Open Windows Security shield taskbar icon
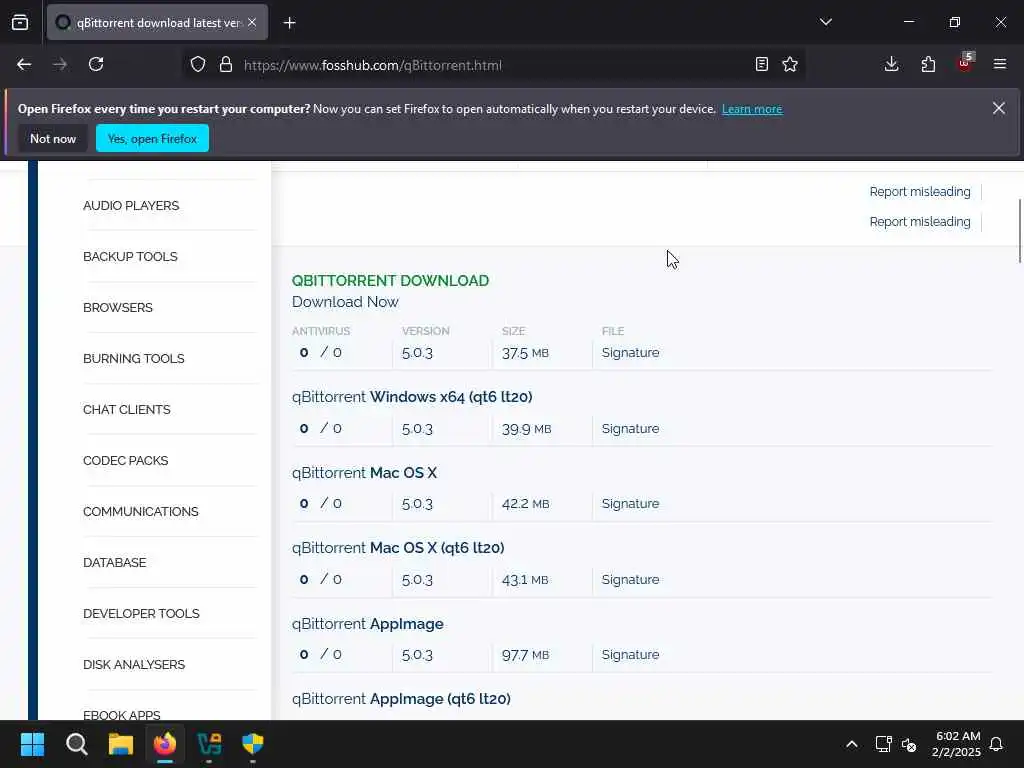1024x768 pixels. (253, 744)
